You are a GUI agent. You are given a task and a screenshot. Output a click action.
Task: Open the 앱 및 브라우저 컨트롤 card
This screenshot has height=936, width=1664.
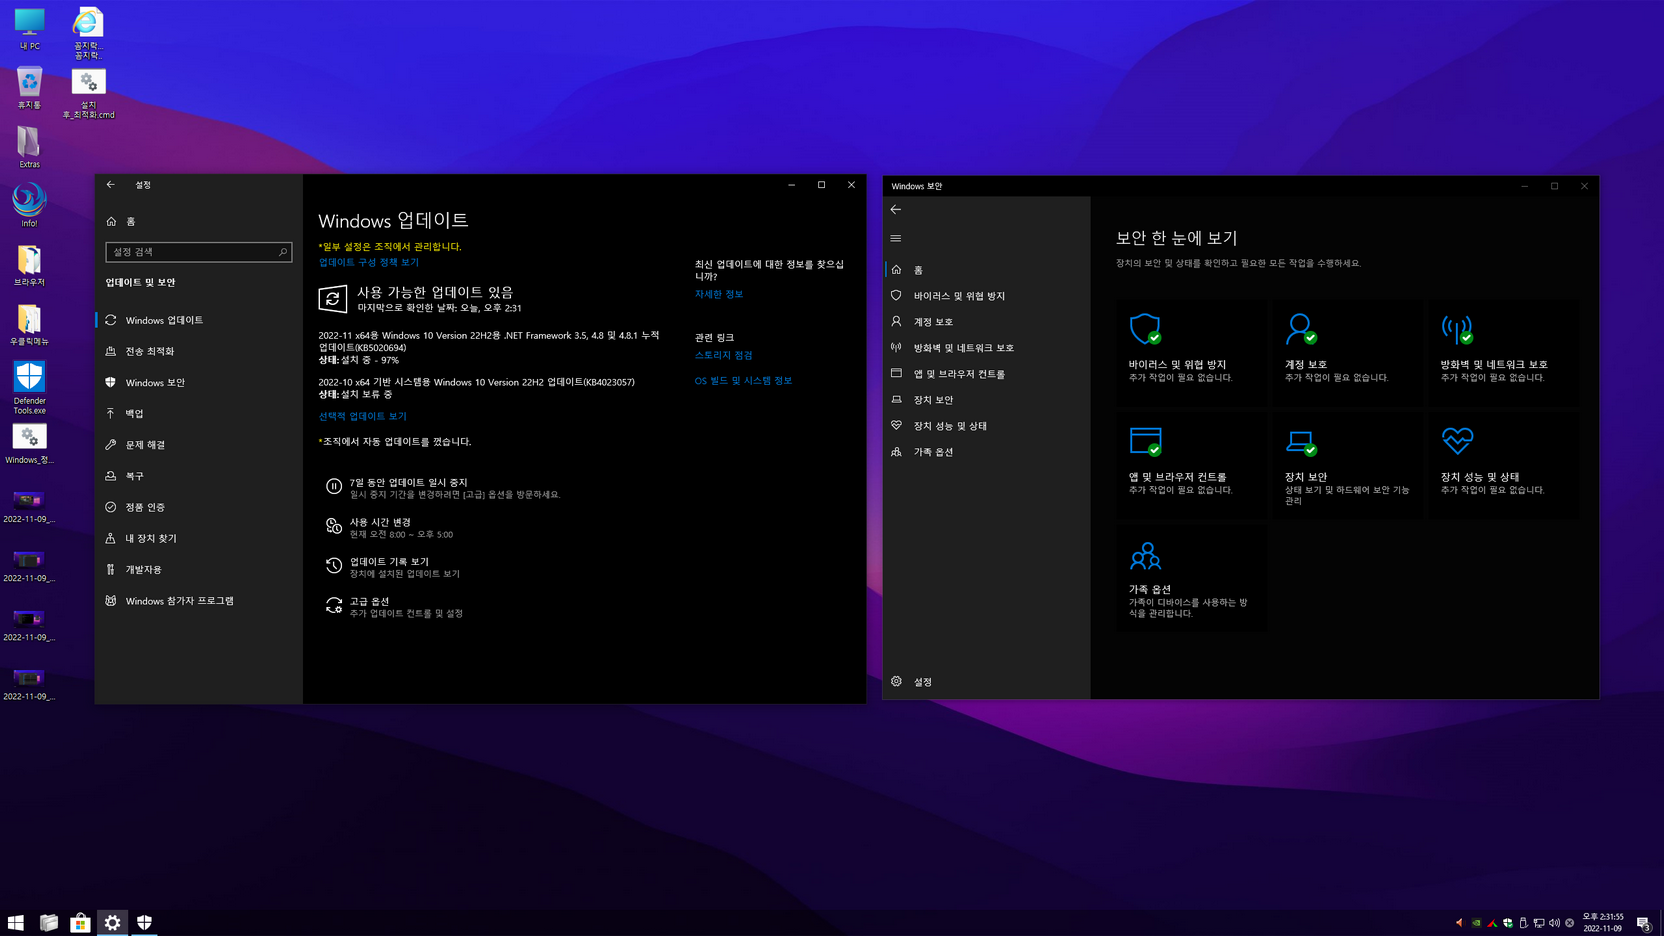tap(1191, 466)
